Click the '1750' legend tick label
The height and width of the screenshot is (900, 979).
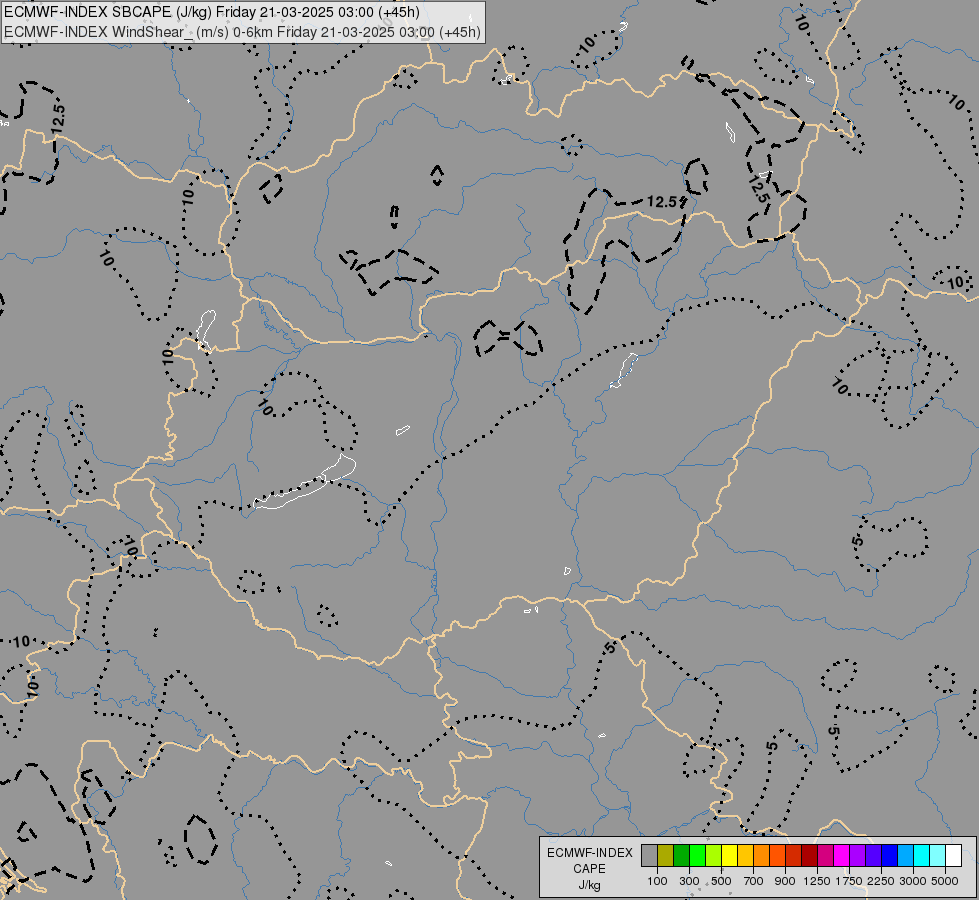point(849,881)
